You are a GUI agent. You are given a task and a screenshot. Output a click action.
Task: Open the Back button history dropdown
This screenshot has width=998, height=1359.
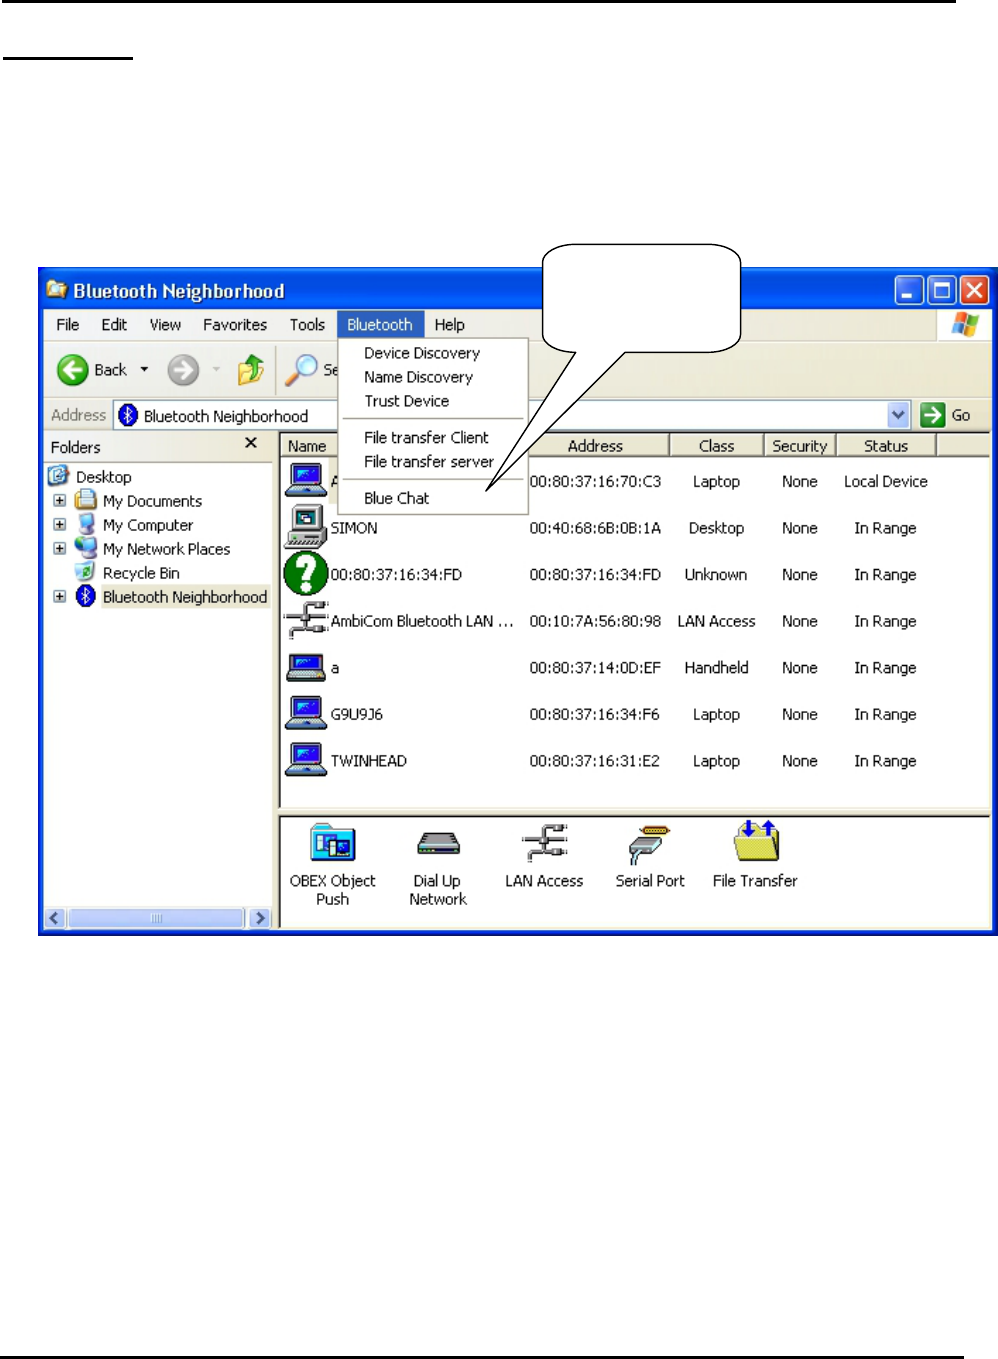(x=144, y=370)
